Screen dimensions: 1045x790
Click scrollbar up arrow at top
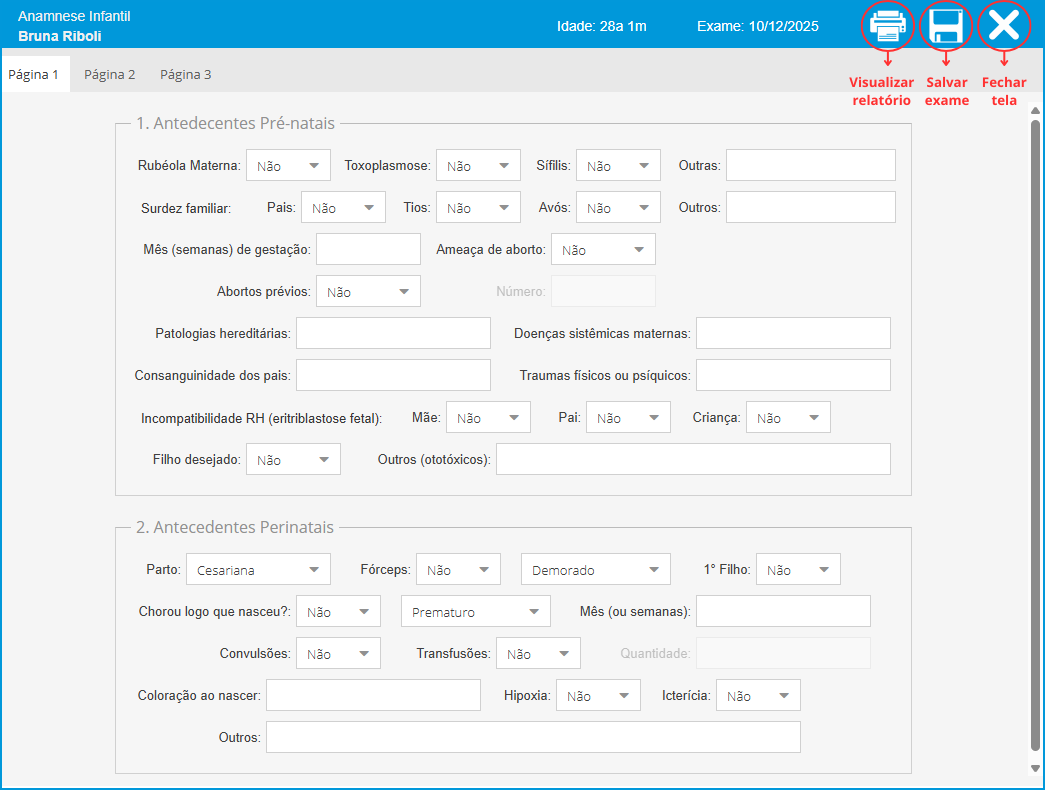coord(1035,112)
